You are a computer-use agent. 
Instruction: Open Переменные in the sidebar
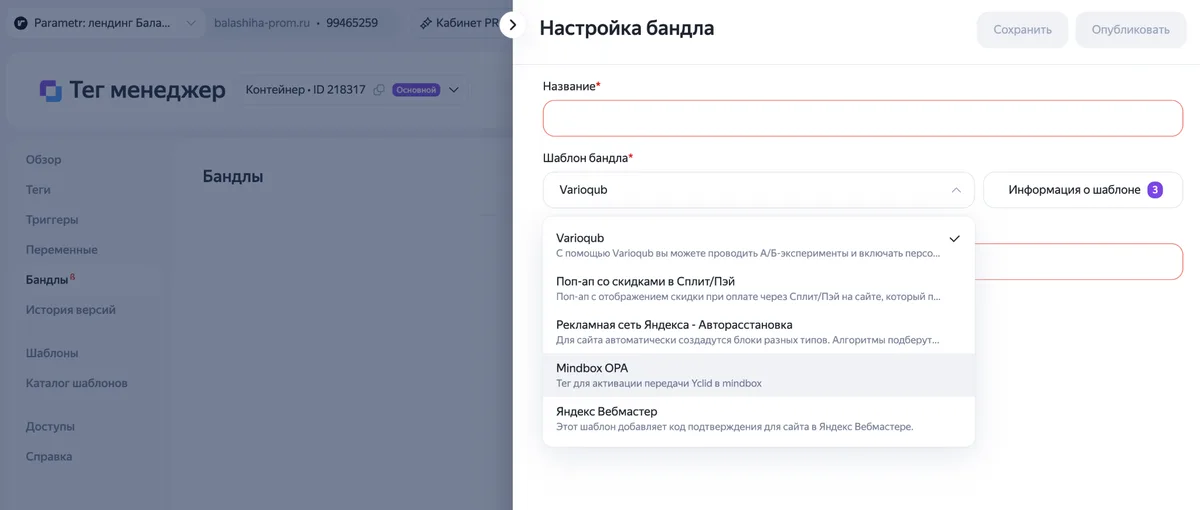click(62, 250)
